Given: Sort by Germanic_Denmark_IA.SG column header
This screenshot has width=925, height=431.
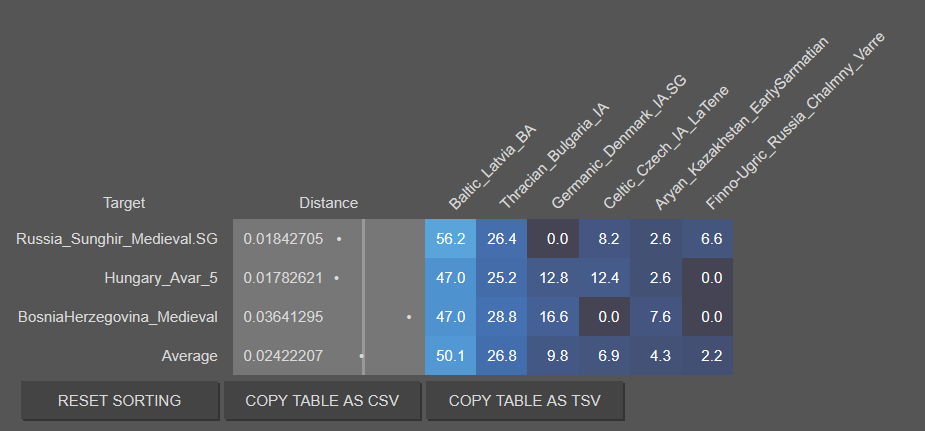Looking at the screenshot, I should [x=619, y=142].
